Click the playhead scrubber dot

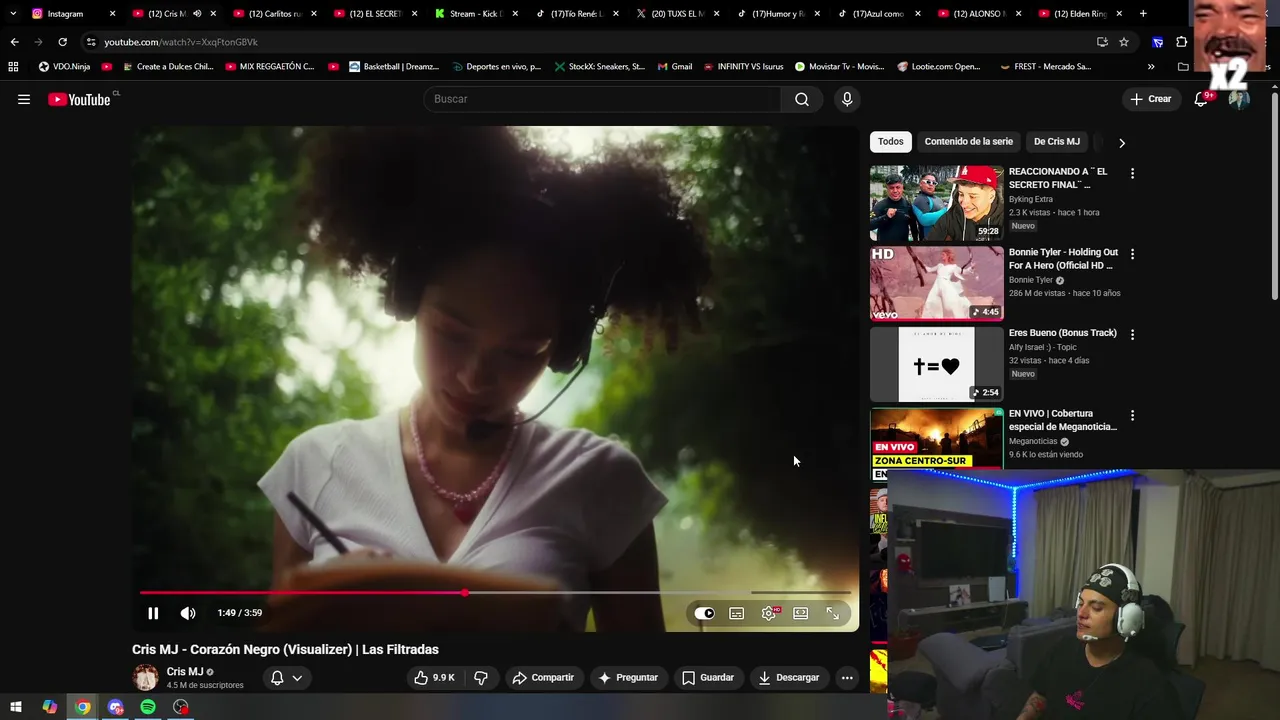[x=465, y=593]
